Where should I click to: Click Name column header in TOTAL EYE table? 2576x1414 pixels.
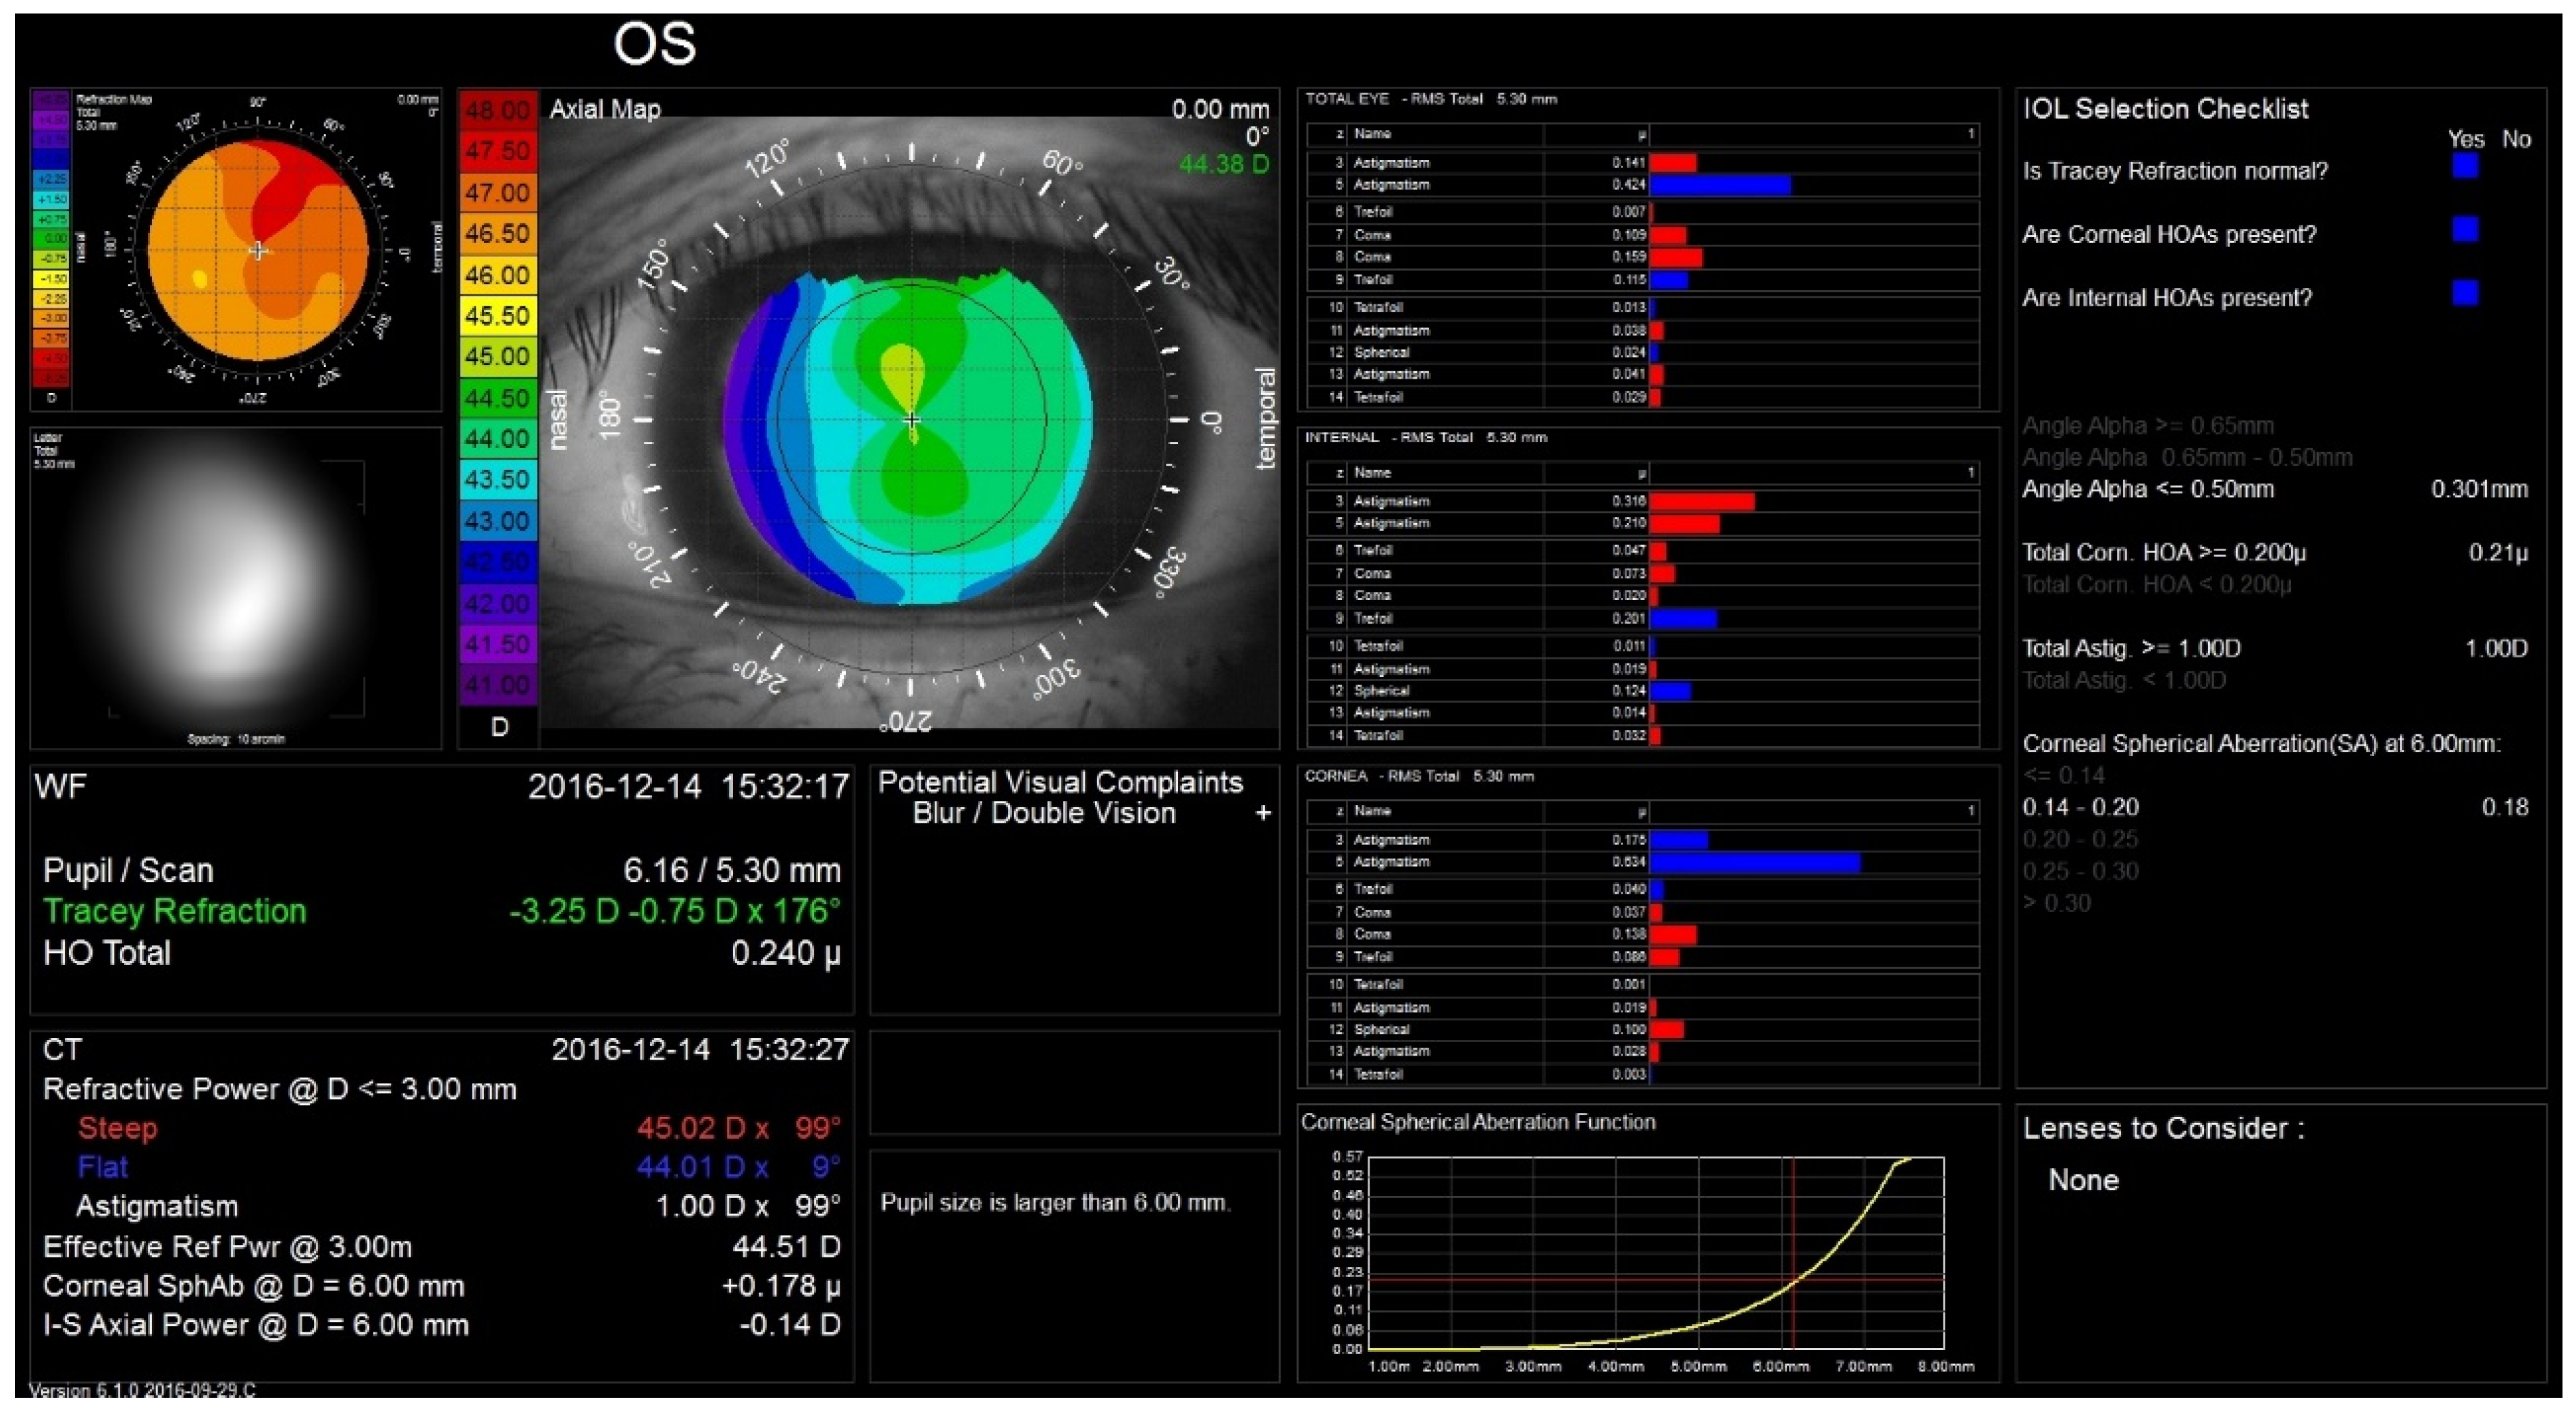click(x=1372, y=134)
